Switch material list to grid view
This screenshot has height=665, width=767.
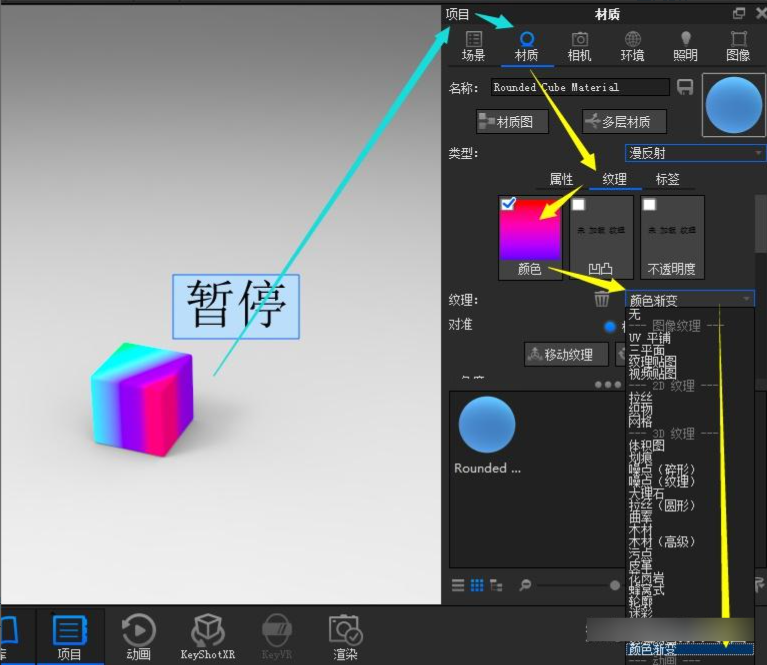tap(477, 585)
